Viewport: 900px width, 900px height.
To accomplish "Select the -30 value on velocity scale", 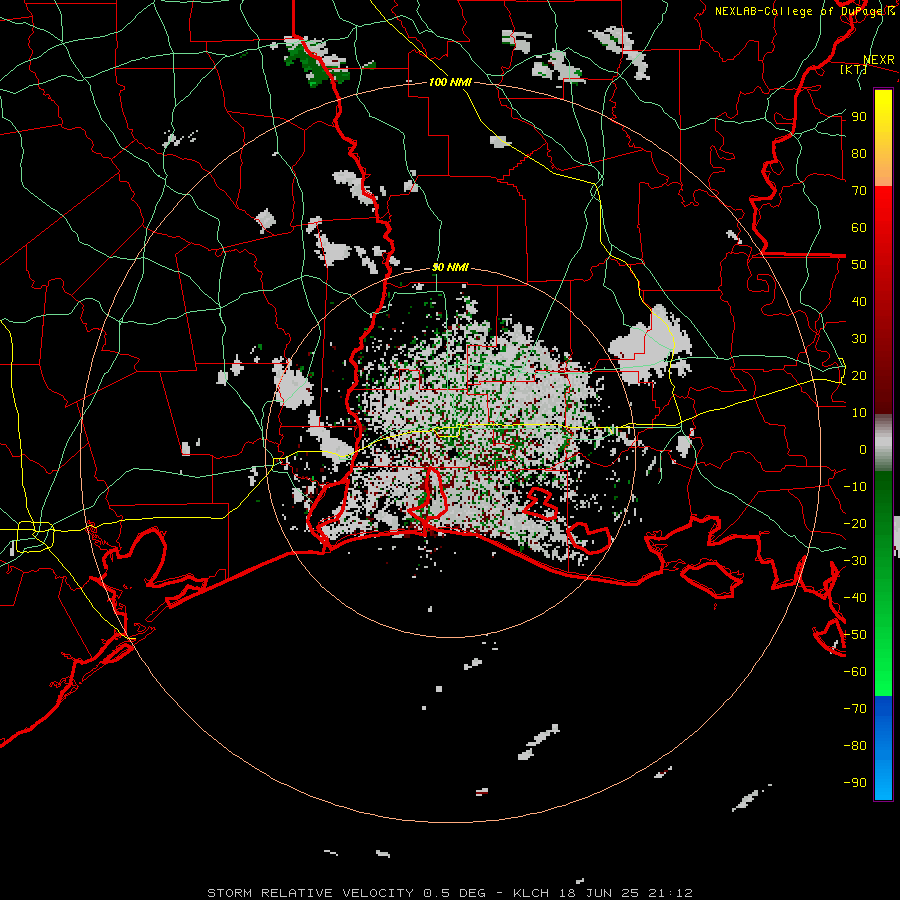I will [855, 561].
